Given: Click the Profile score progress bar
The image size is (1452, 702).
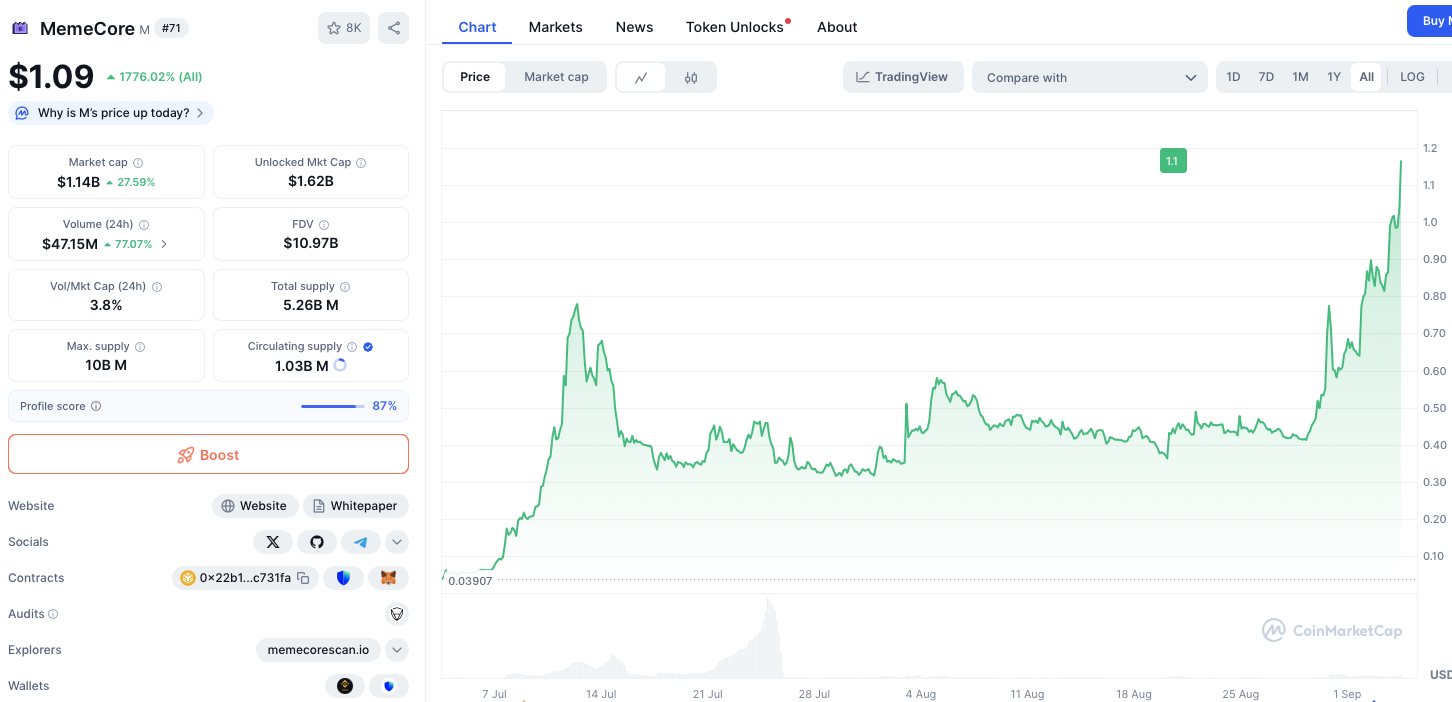Looking at the screenshot, I should (333, 406).
